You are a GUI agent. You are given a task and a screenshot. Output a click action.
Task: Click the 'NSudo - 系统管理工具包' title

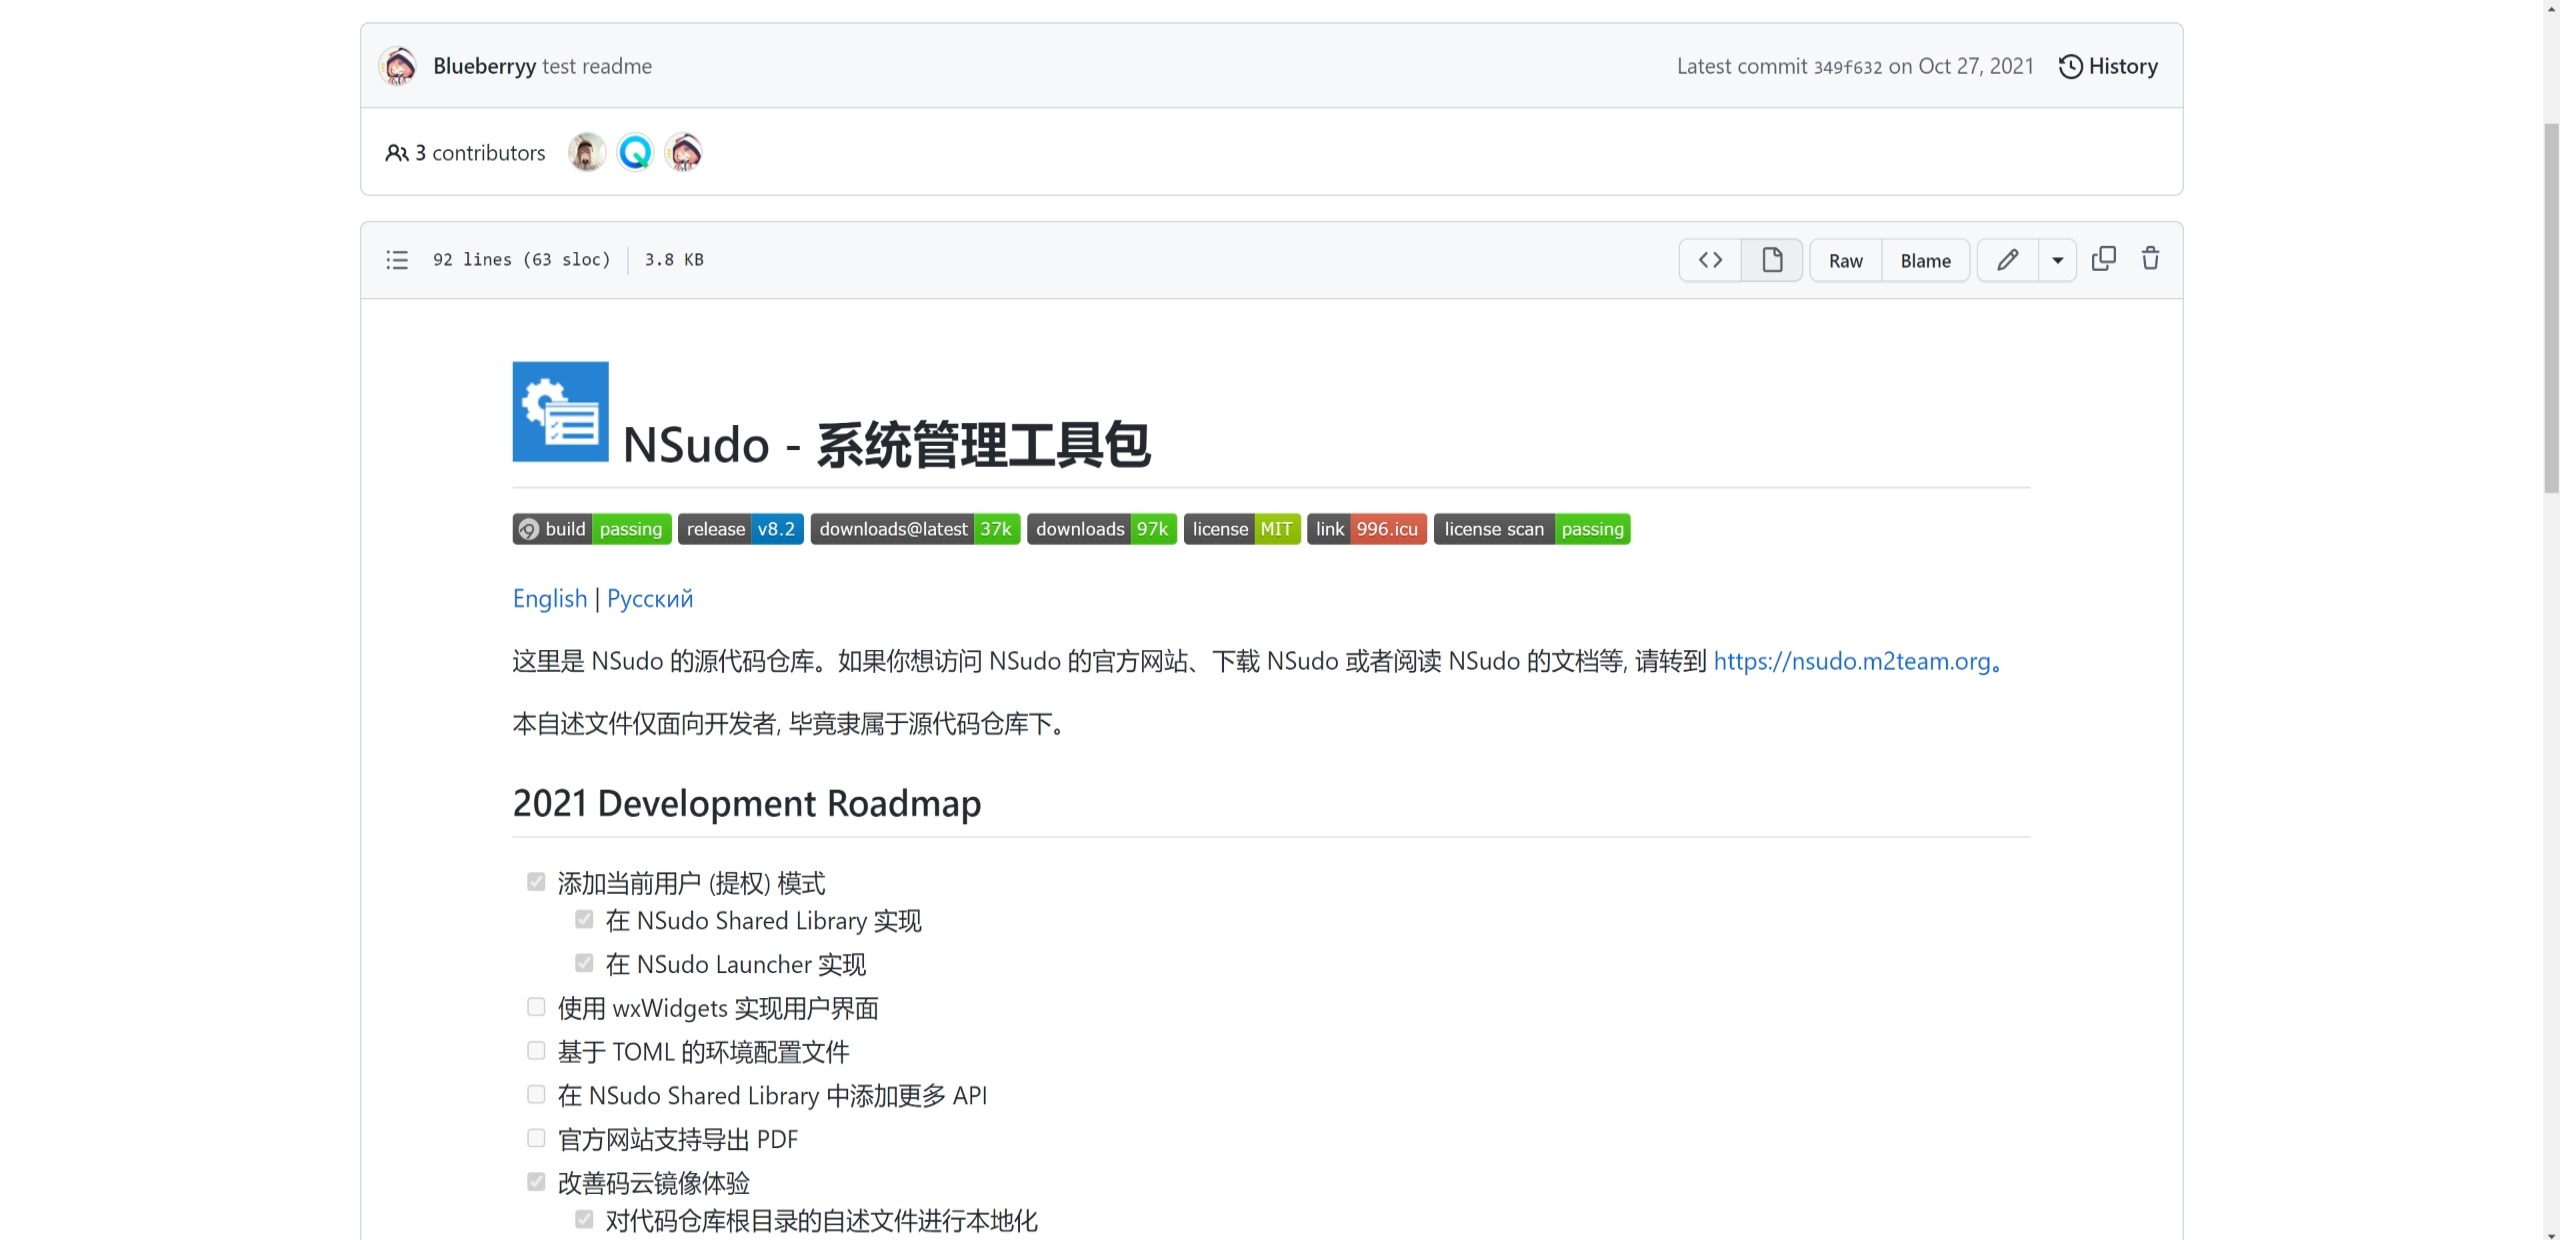[886, 444]
